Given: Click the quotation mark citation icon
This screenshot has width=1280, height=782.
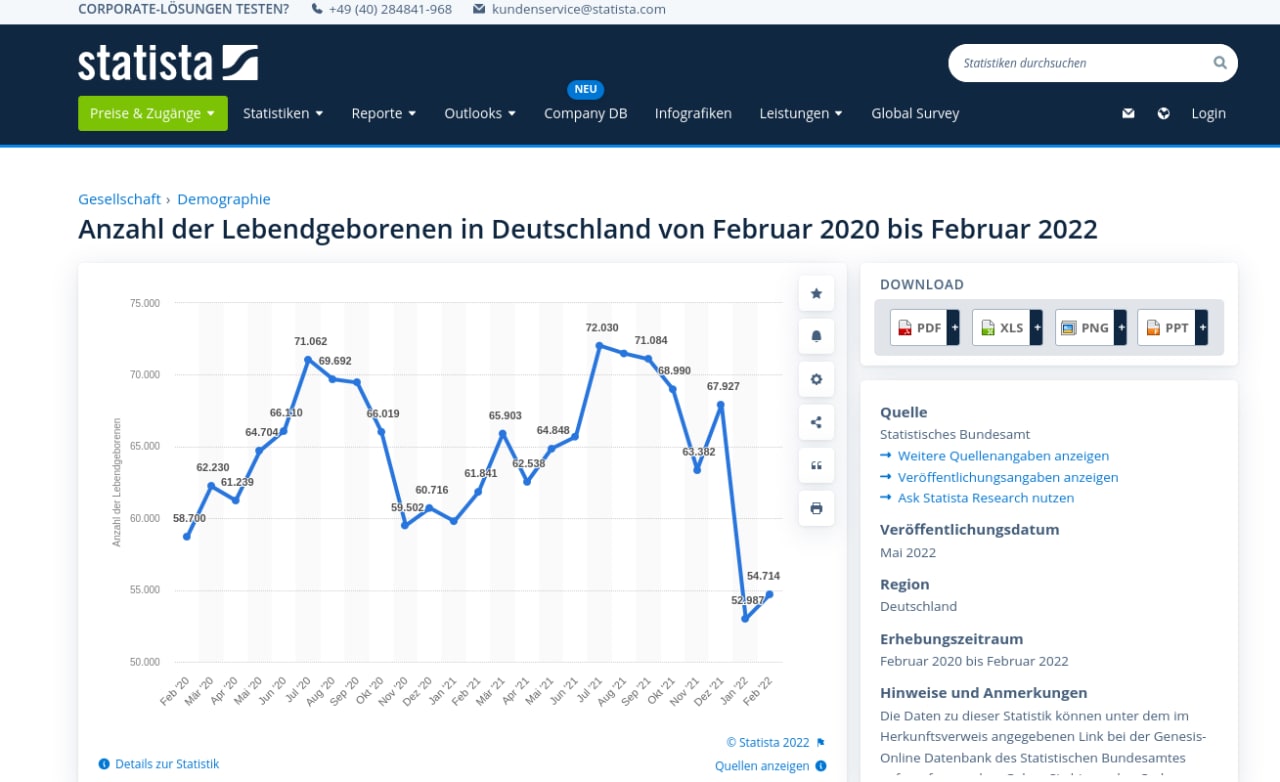Looking at the screenshot, I should click(816, 465).
